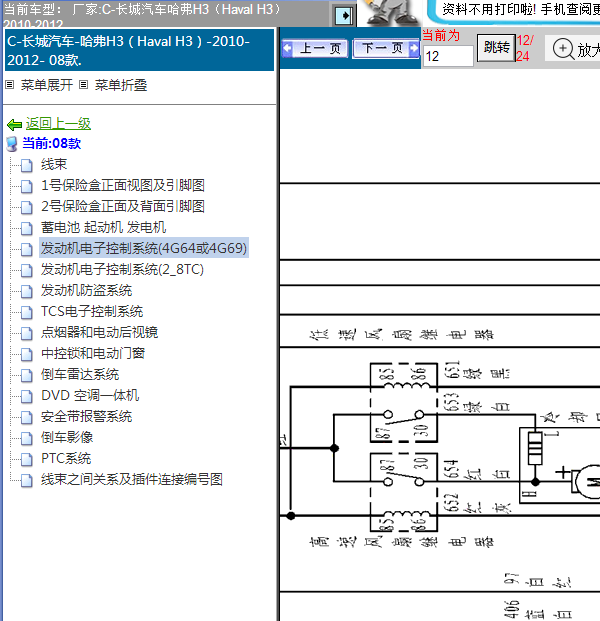This screenshot has width=600, height=621.
Task: Select 当前:08款 tree root
Action: (x=51, y=143)
